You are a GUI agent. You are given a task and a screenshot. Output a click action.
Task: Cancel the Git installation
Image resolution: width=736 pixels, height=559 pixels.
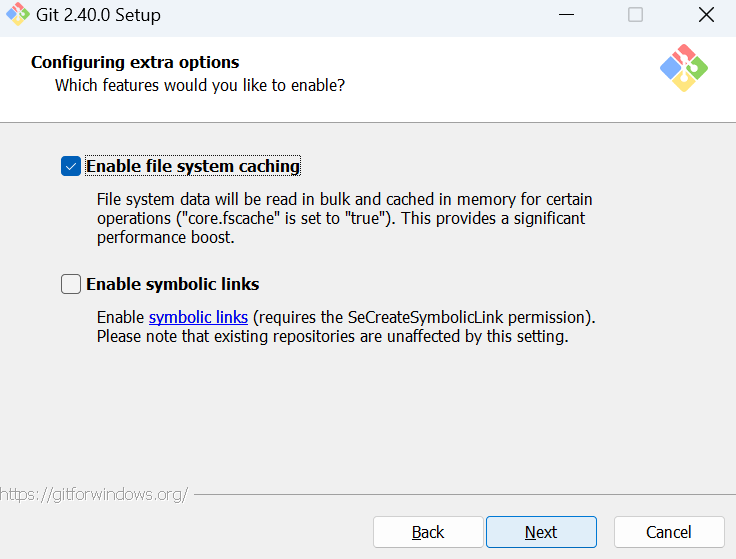pos(669,532)
